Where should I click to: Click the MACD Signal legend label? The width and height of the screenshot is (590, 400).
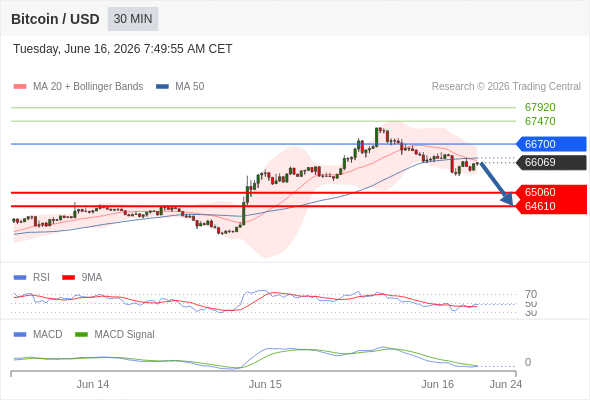click(x=125, y=334)
